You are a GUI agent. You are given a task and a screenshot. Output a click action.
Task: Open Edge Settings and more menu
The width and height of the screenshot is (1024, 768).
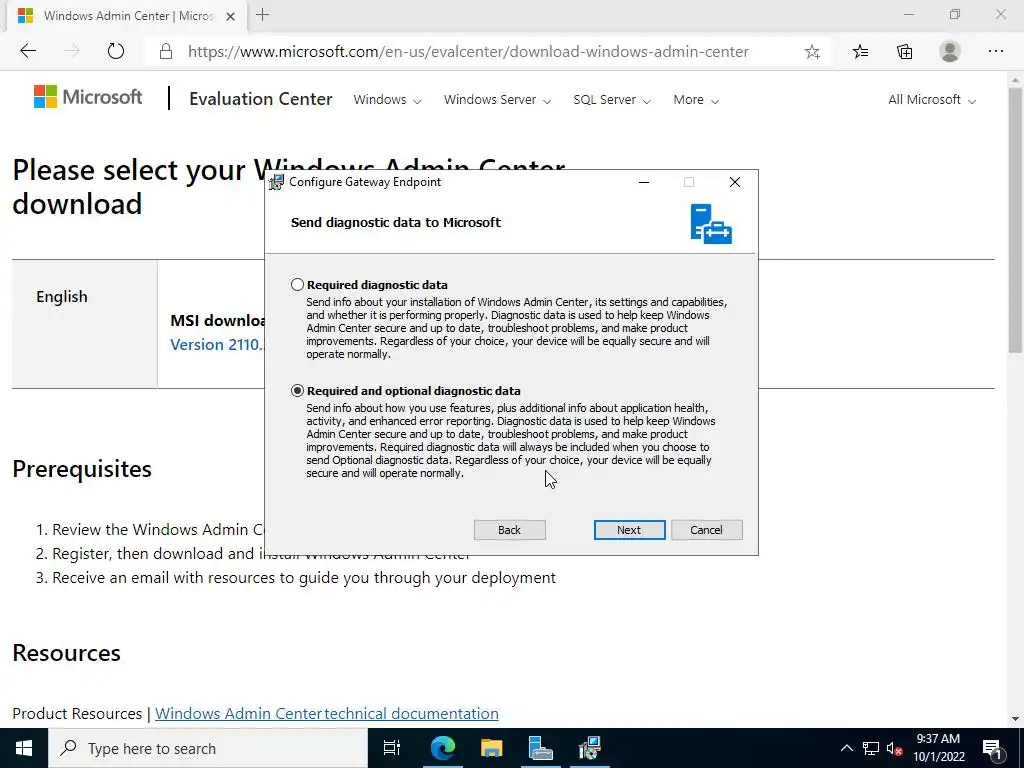pyautogui.click(x=995, y=51)
